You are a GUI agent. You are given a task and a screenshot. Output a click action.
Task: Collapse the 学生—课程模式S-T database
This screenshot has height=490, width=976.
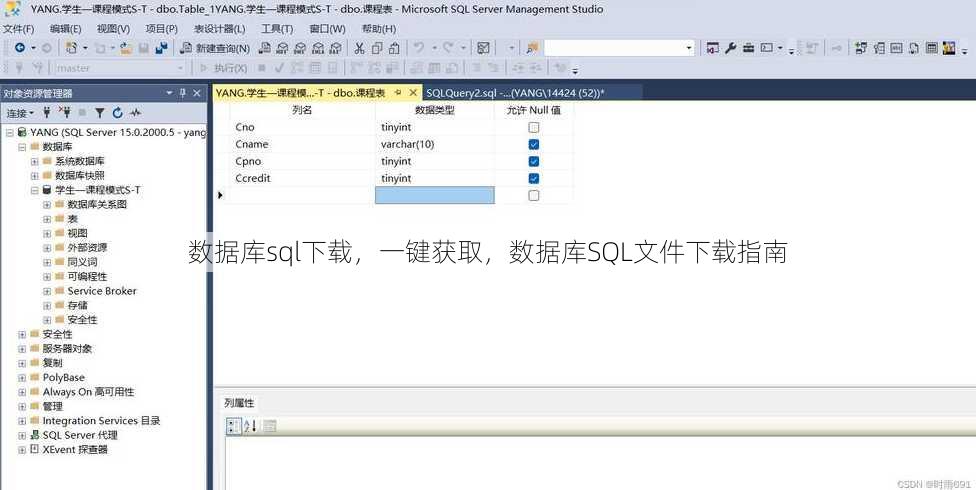[x=34, y=190]
